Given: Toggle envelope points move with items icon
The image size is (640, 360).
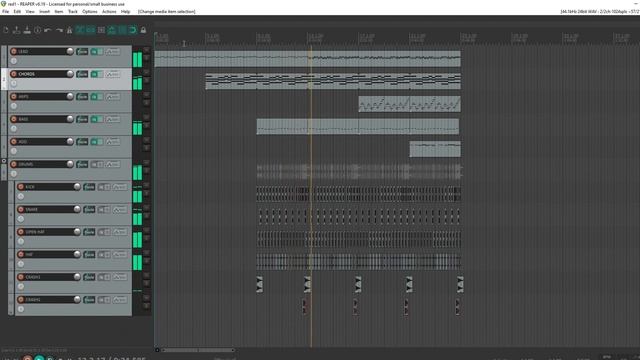Looking at the screenshot, I should pyautogui.click(x=112, y=30).
